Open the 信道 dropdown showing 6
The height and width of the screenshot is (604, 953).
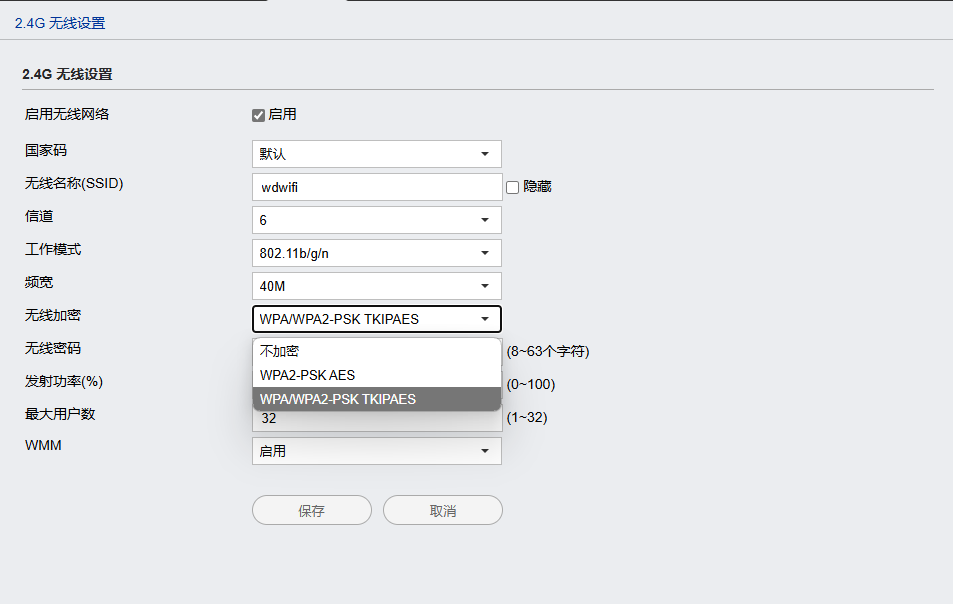pyautogui.click(x=377, y=220)
